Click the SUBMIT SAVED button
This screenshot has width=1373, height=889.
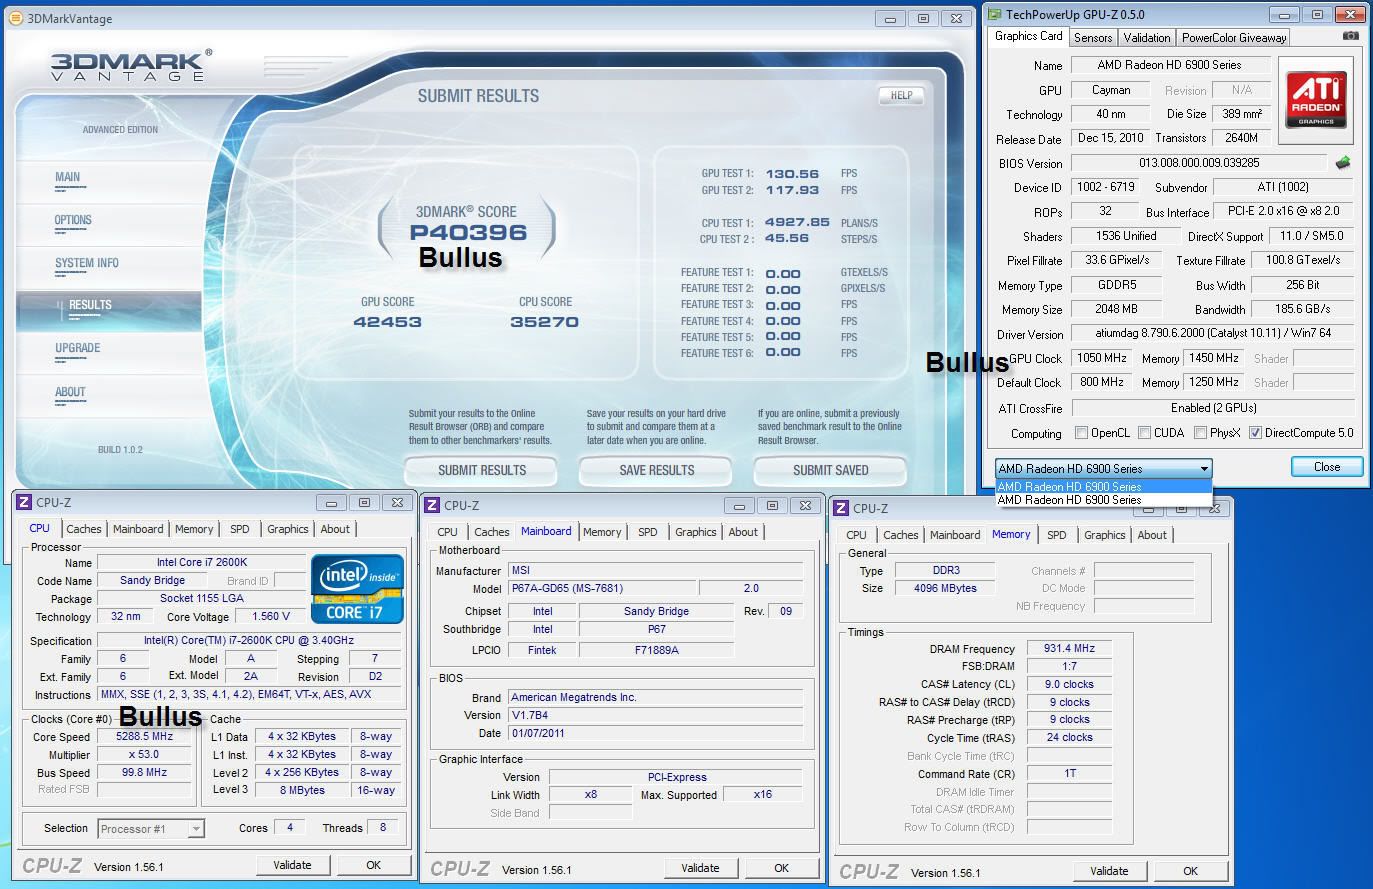[830, 470]
